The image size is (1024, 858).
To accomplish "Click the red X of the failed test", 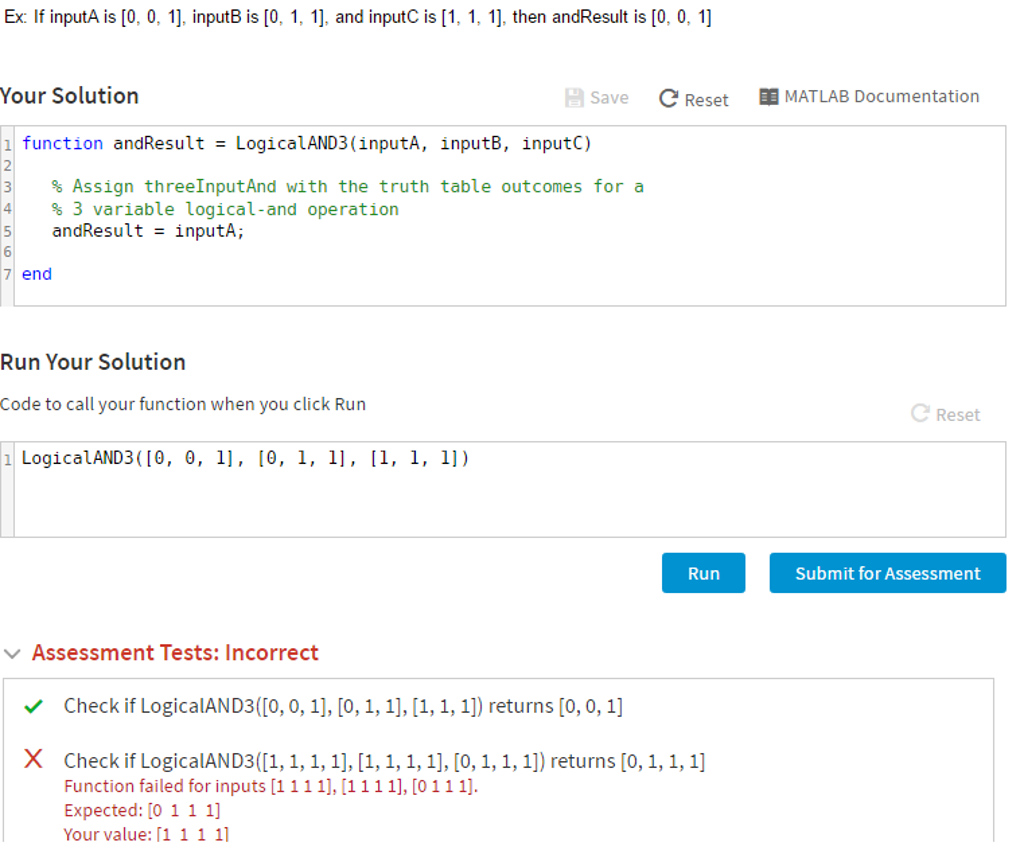I will pyautogui.click(x=33, y=760).
